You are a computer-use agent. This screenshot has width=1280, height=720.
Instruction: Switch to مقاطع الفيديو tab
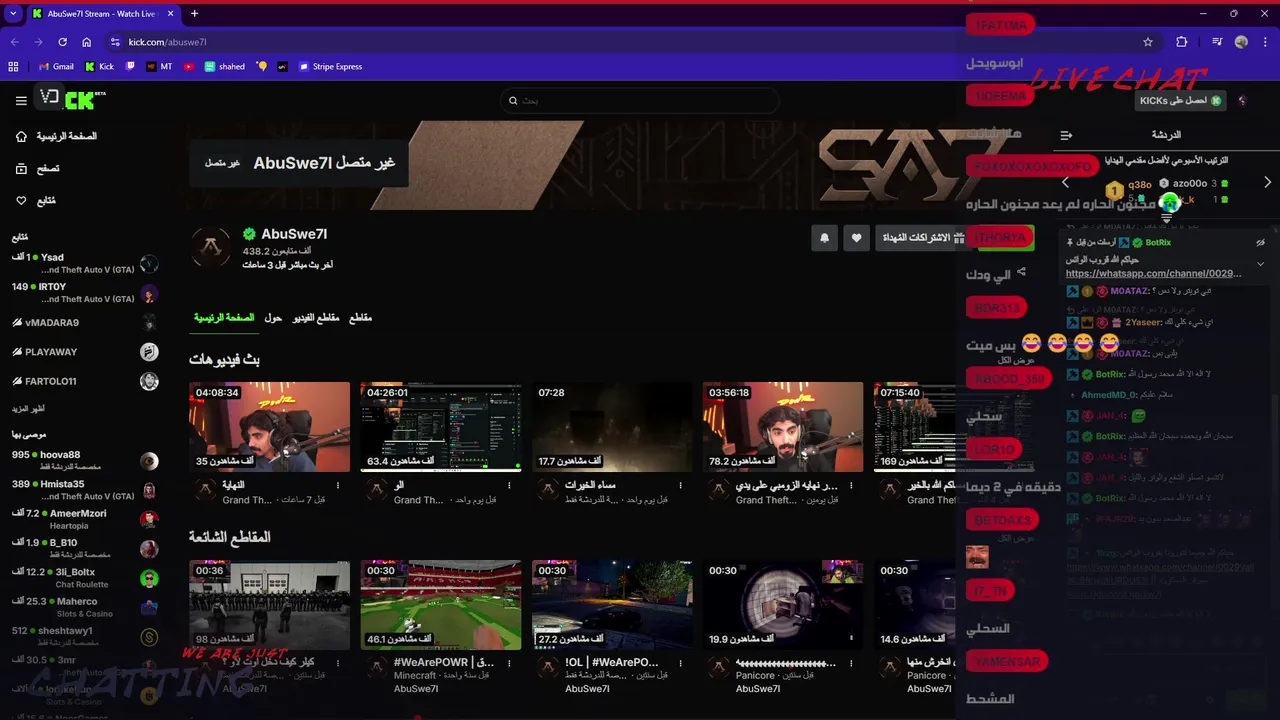click(x=316, y=318)
